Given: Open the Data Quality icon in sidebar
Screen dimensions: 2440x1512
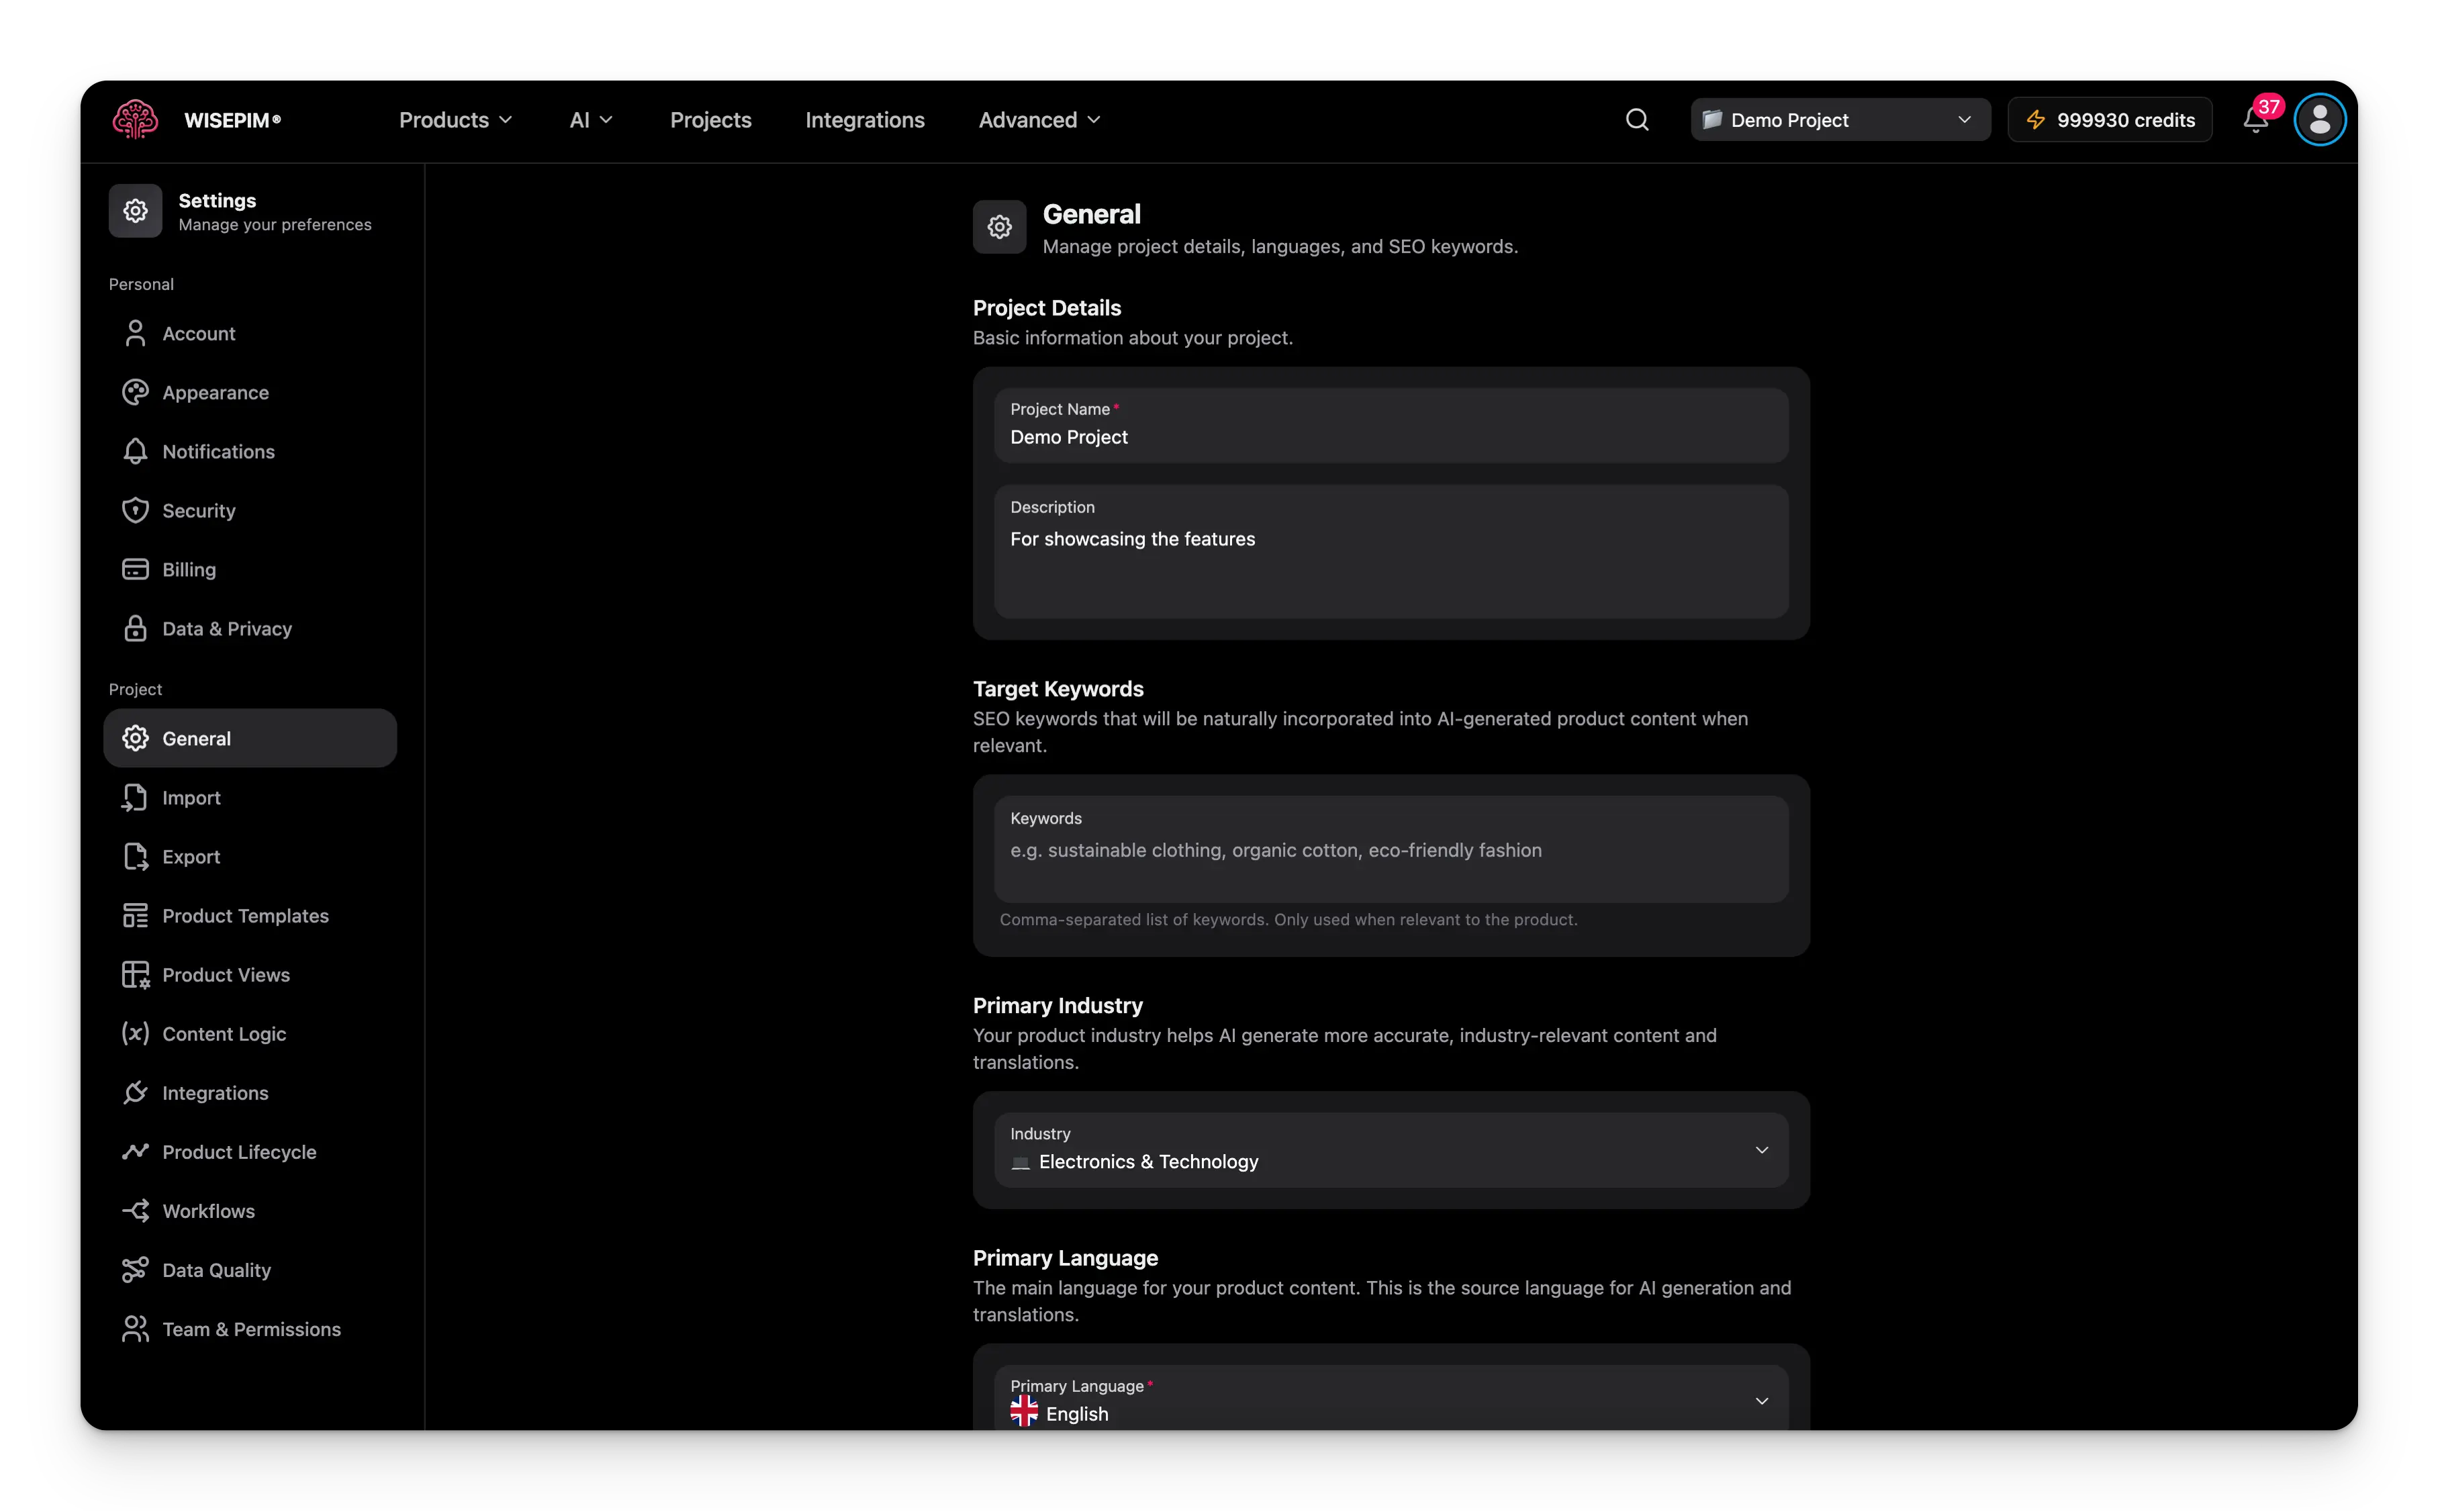Looking at the screenshot, I should tap(136, 1269).
